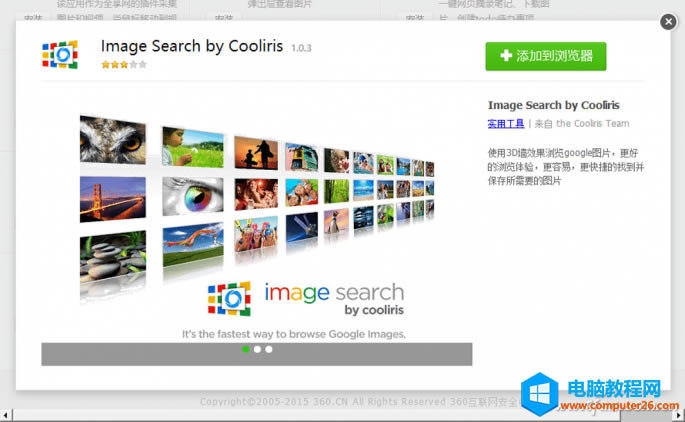Close the extension detail popup
The image size is (685, 422).
pyautogui.click(x=668, y=21)
